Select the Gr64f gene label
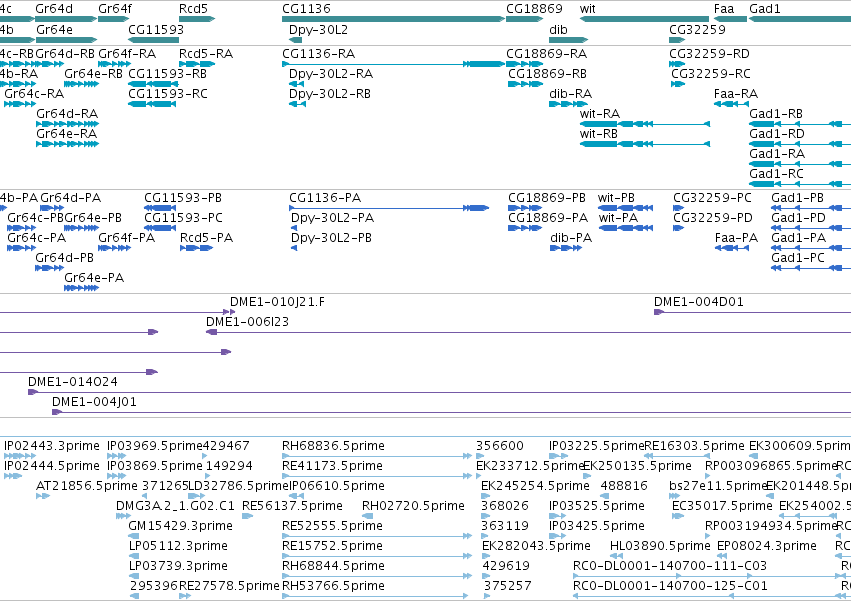The image size is (851, 601). (x=115, y=9)
